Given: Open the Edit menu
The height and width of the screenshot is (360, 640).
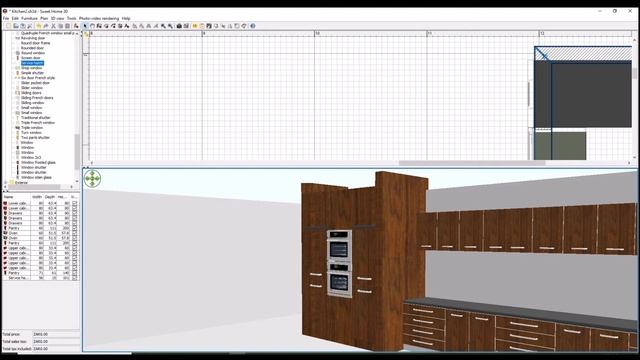Looking at the screenshot, I should point(15,18).
